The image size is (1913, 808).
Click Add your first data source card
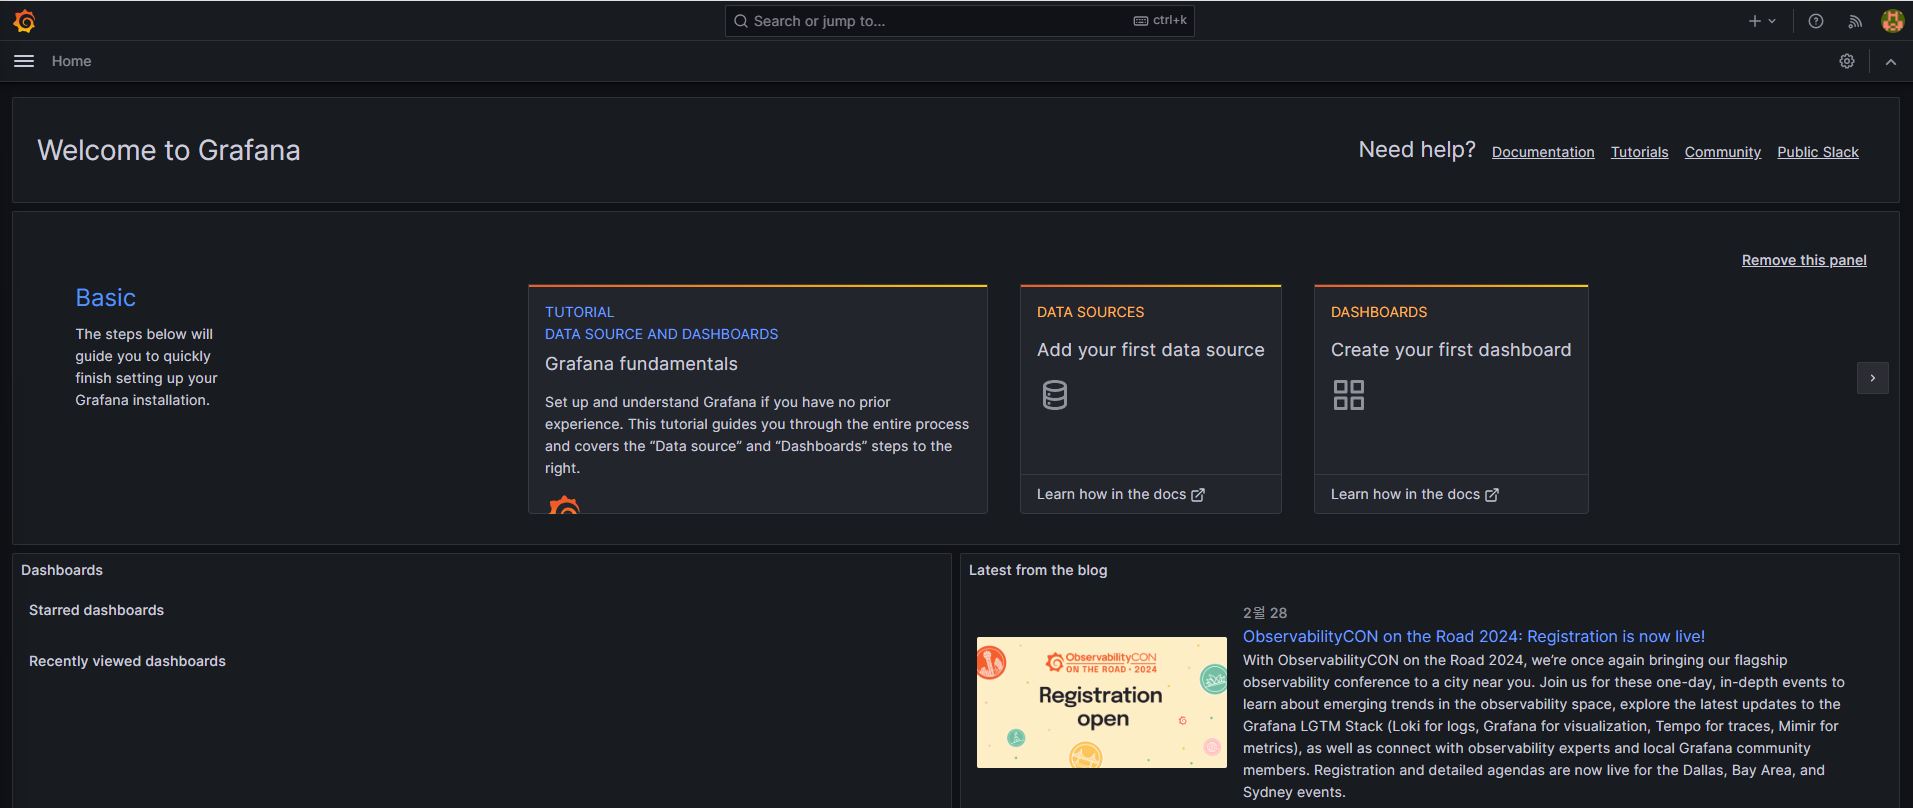[1151, 399]
